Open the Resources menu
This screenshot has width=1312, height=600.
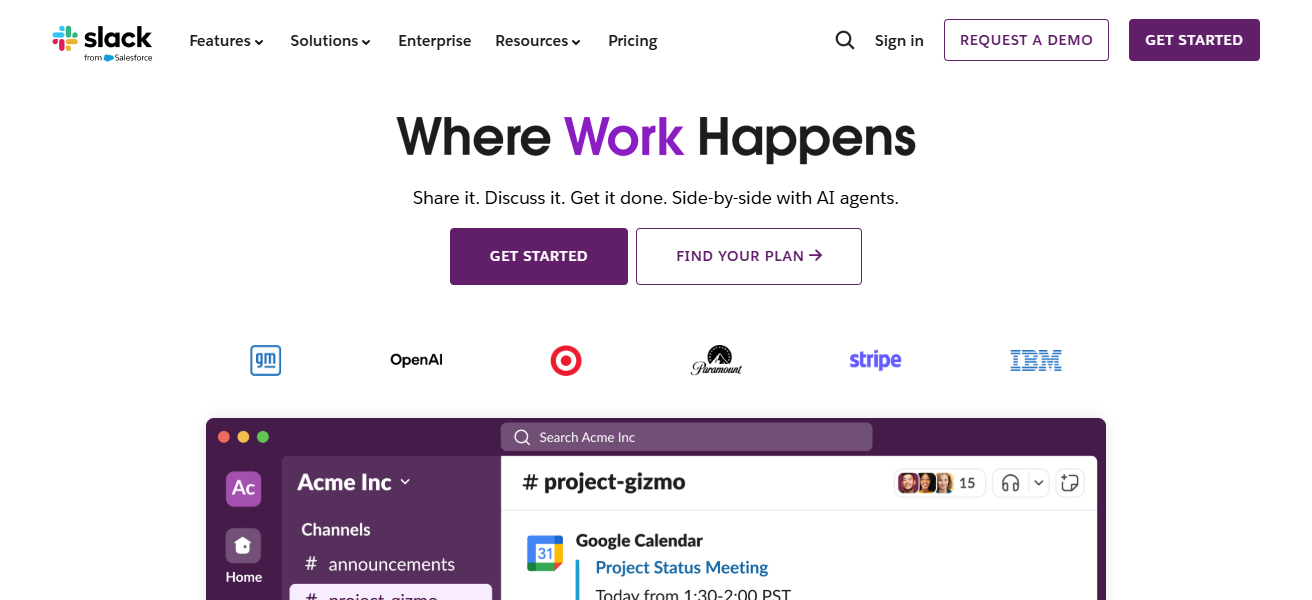[x=537, y=41]
